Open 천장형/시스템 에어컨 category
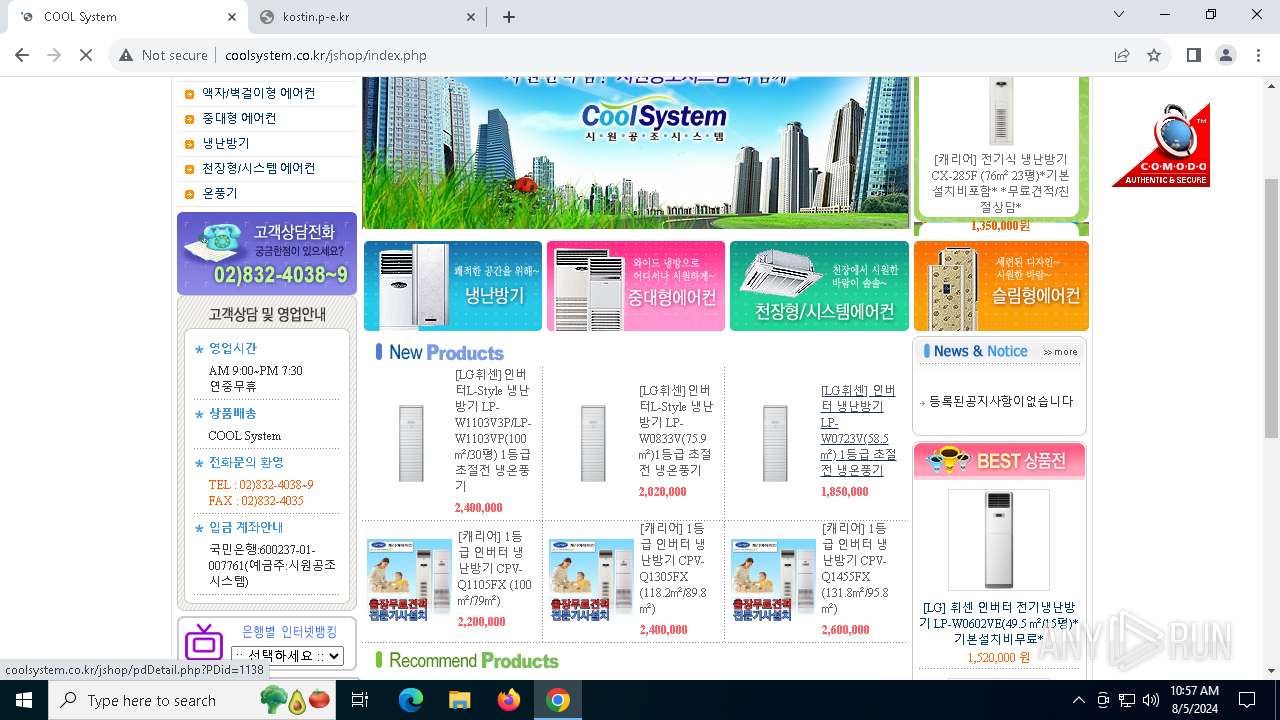 pyautogui.click(x=258, y=168)
